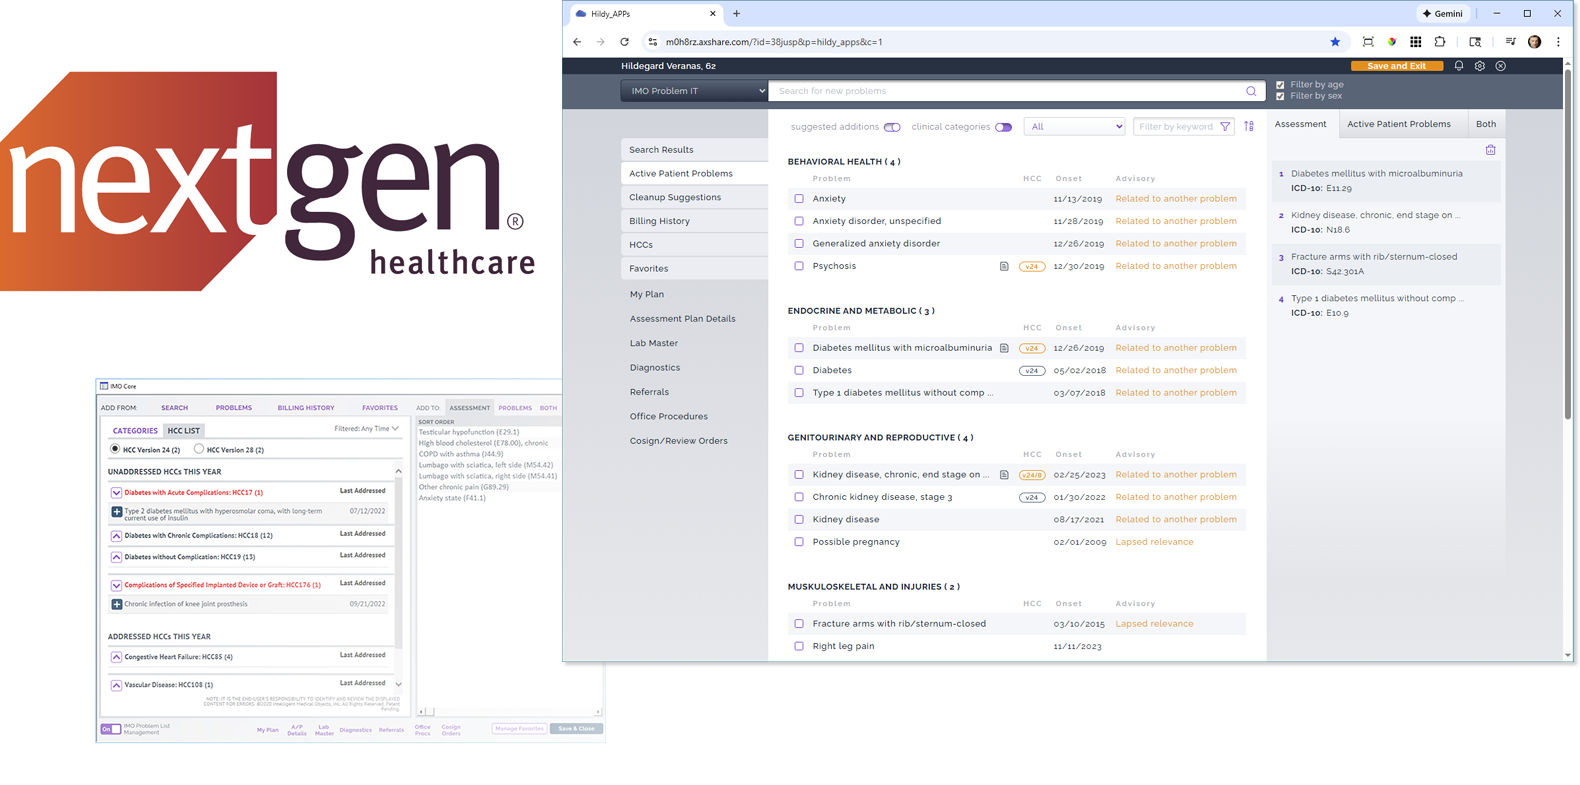Screen dimensions: 1580x785
Task: Collapse Diabetes with Acute Complications HCC17
Action: pos(116,493)
